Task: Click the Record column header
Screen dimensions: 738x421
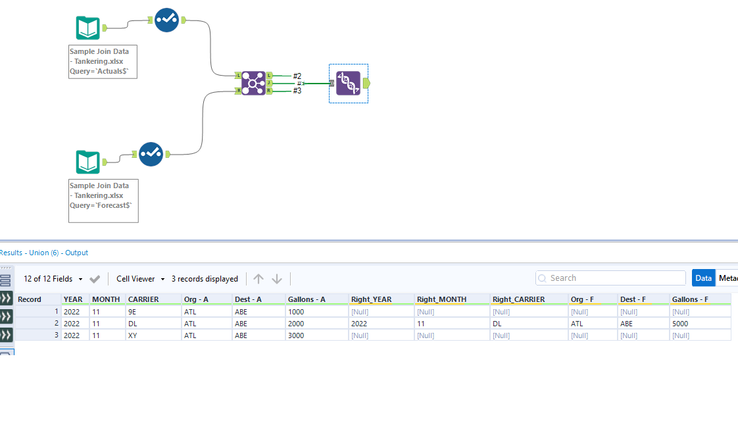Action: click(x=38, y=299)
